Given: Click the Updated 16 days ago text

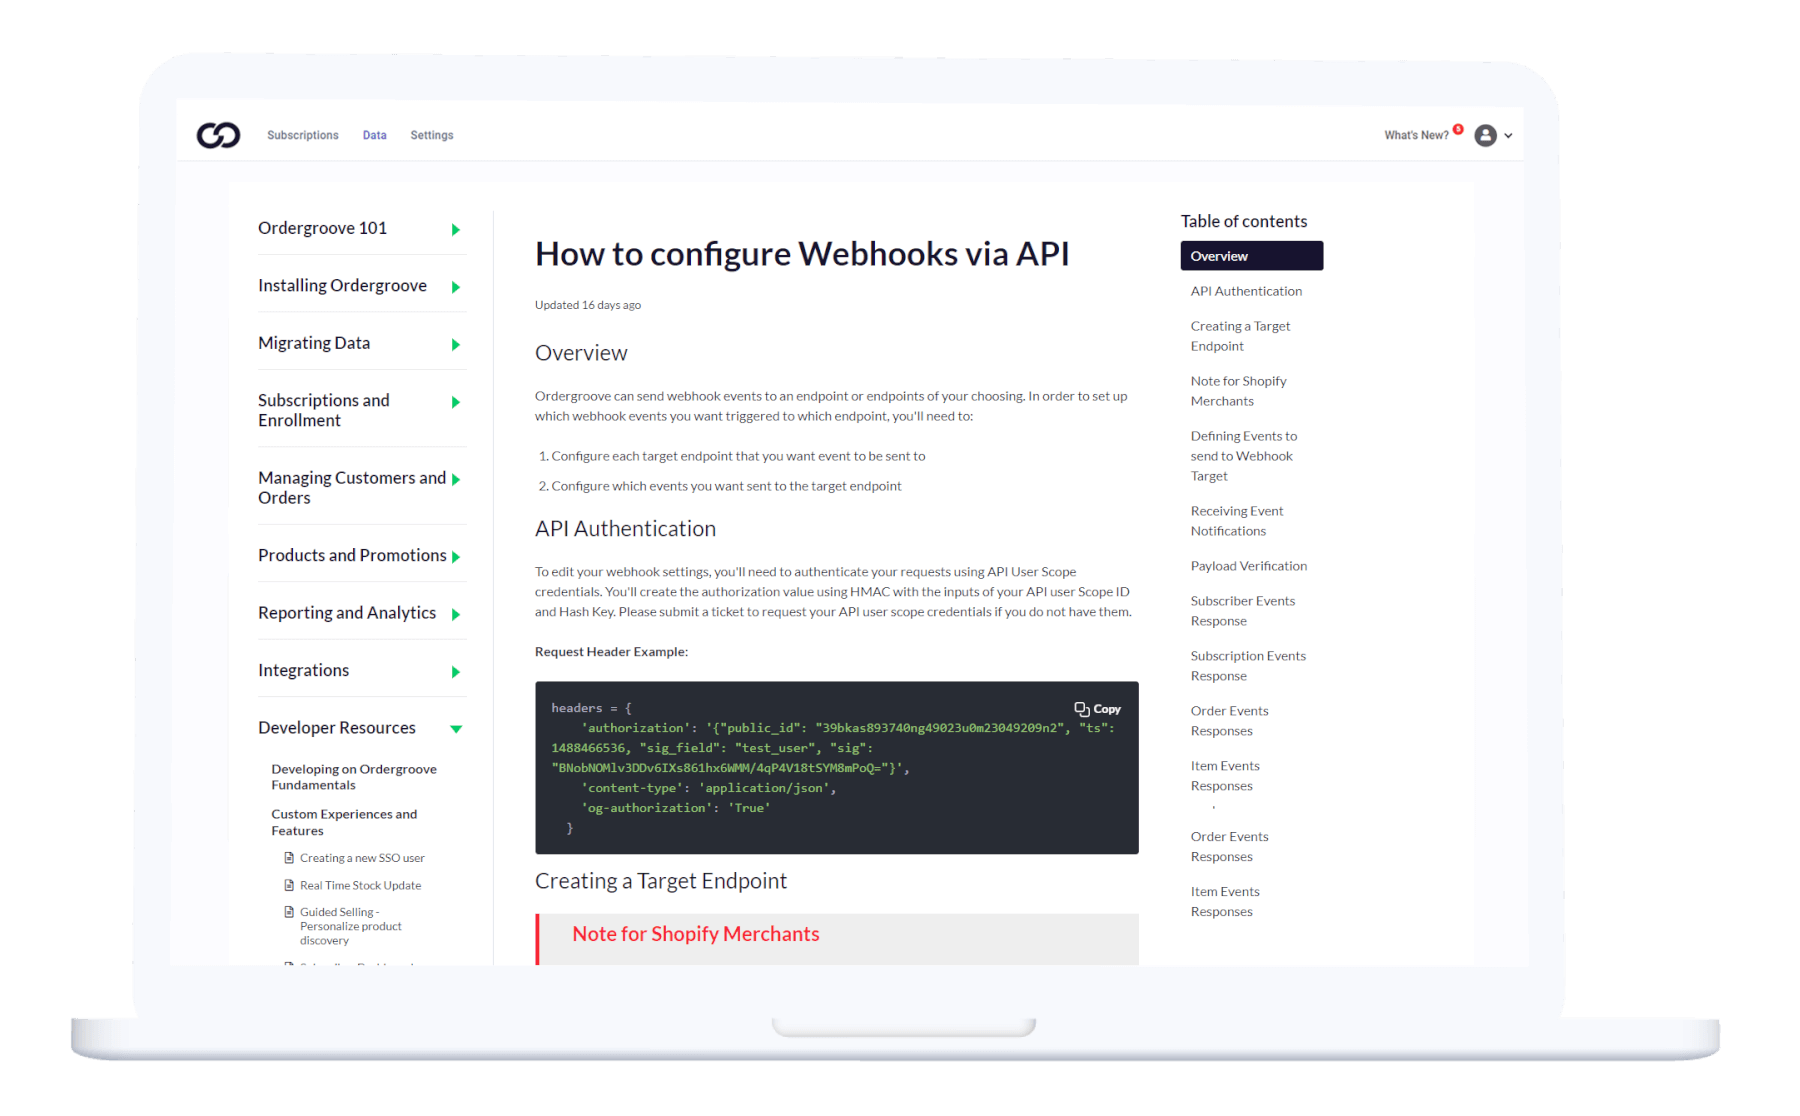Looking at the screenshot, I should (588, 305).
